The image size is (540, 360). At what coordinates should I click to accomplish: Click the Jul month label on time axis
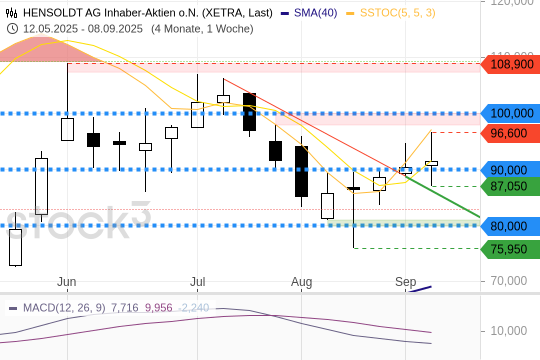(198, 282)
